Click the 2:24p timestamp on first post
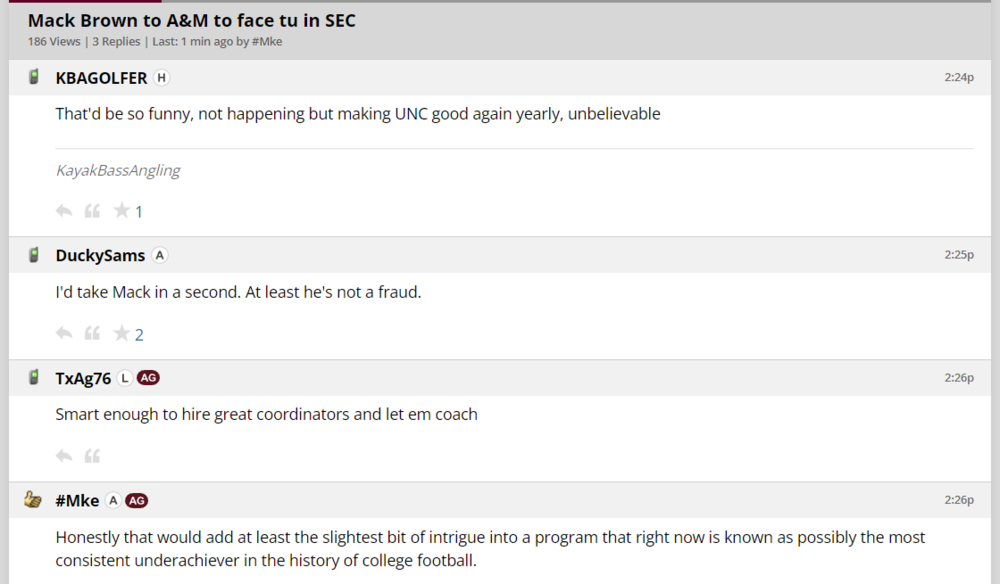This screenshot has width=1000, height=584. 958,77
